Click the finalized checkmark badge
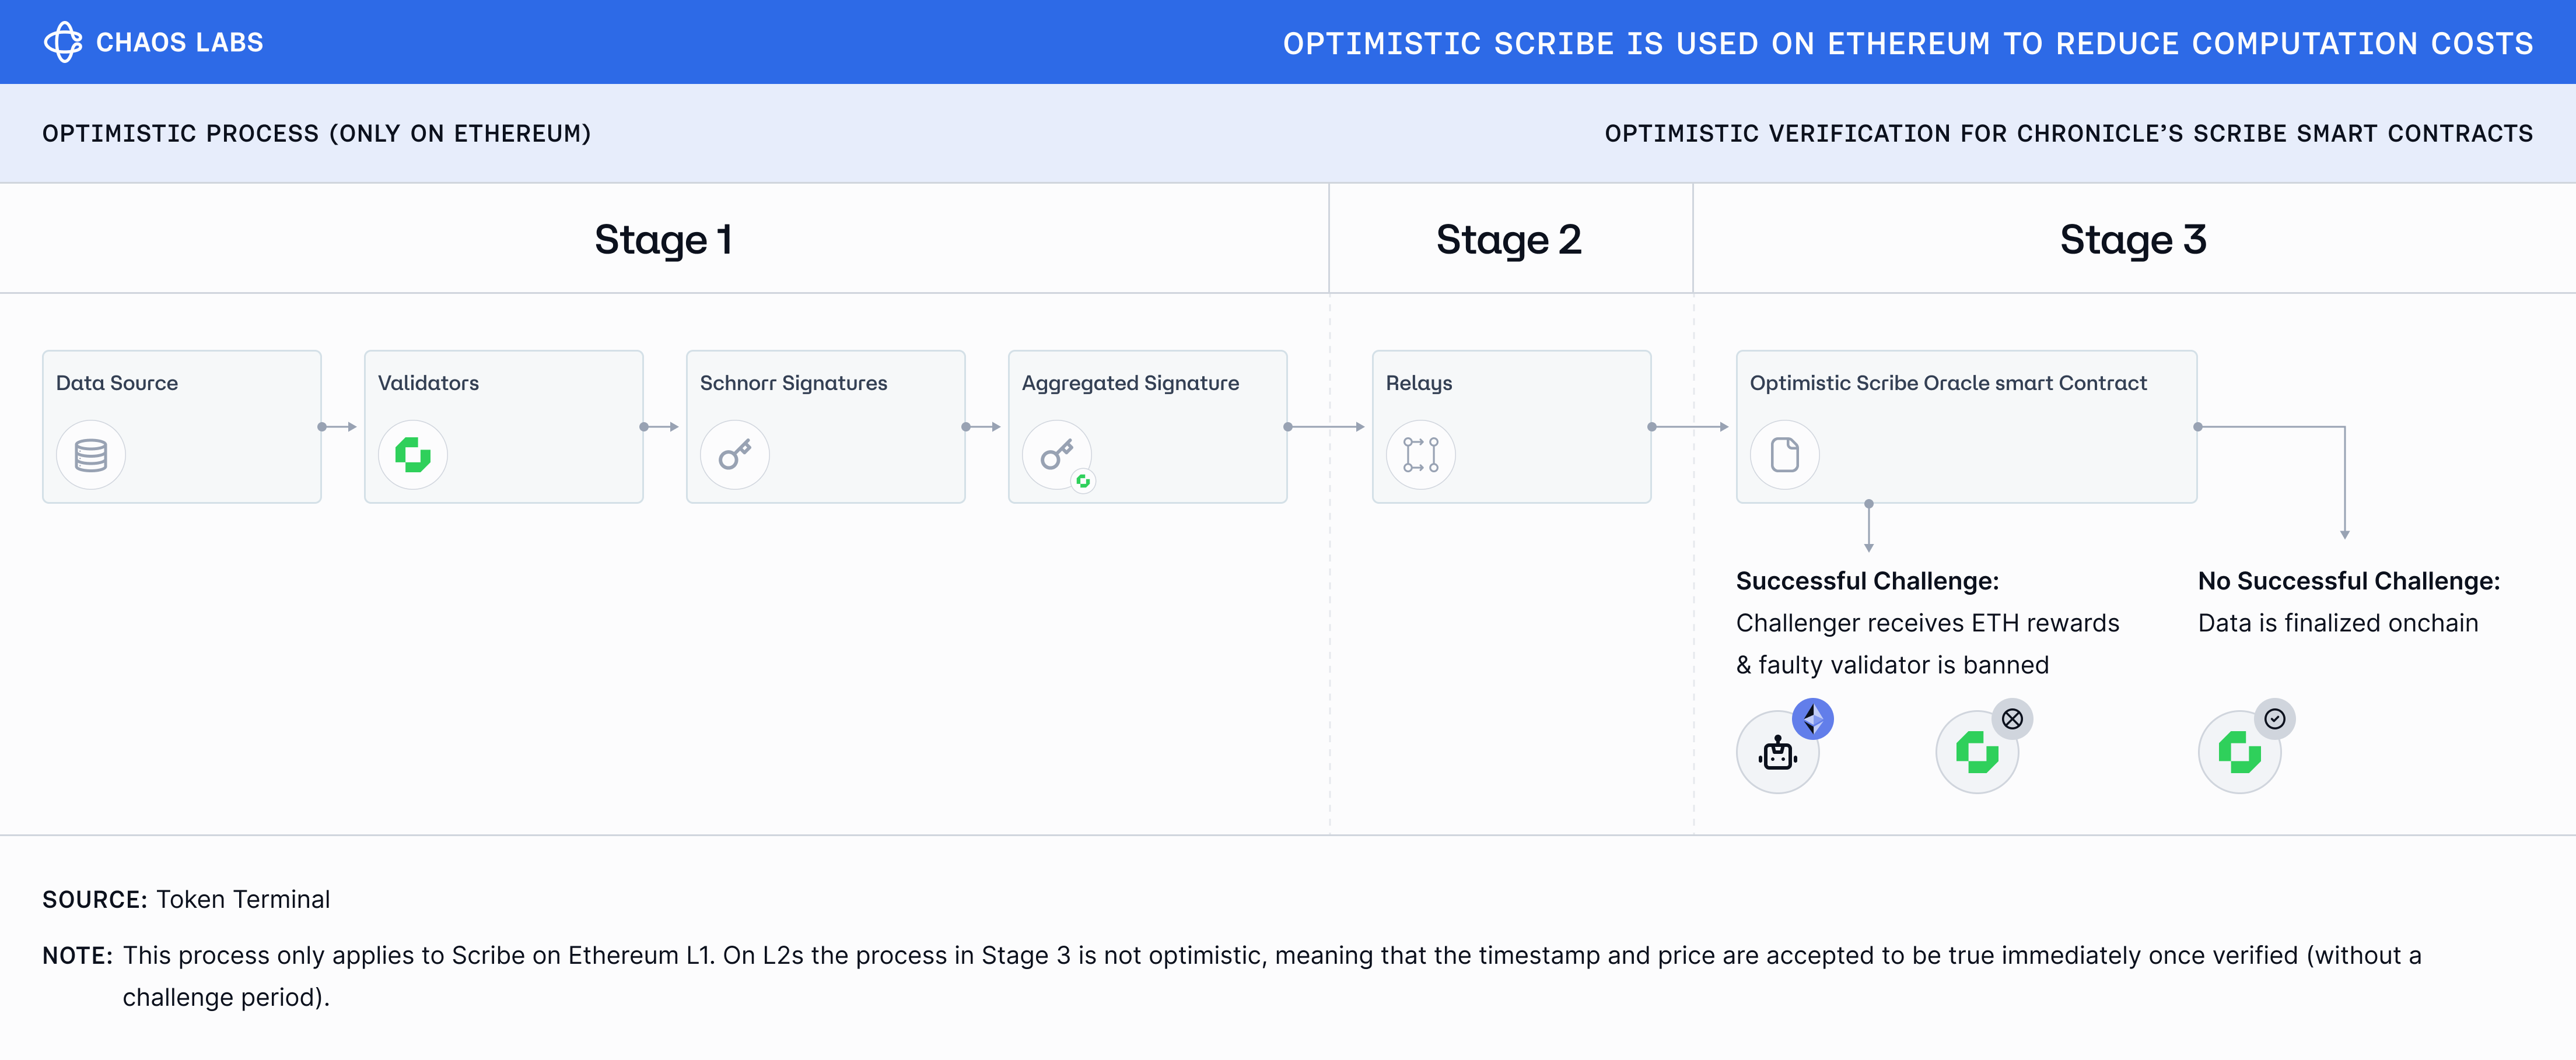Screen dimensions: 2576x1060 (2275, 719)
